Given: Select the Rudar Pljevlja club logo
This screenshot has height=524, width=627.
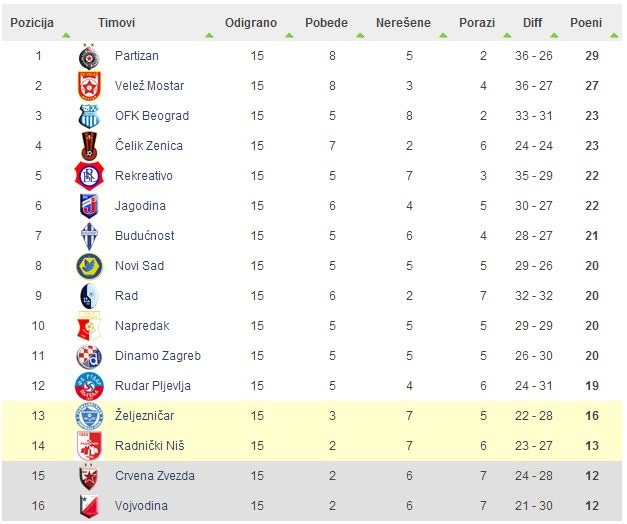Looking at the screenshot, I should pyautogui.click(x=89, y=386).
